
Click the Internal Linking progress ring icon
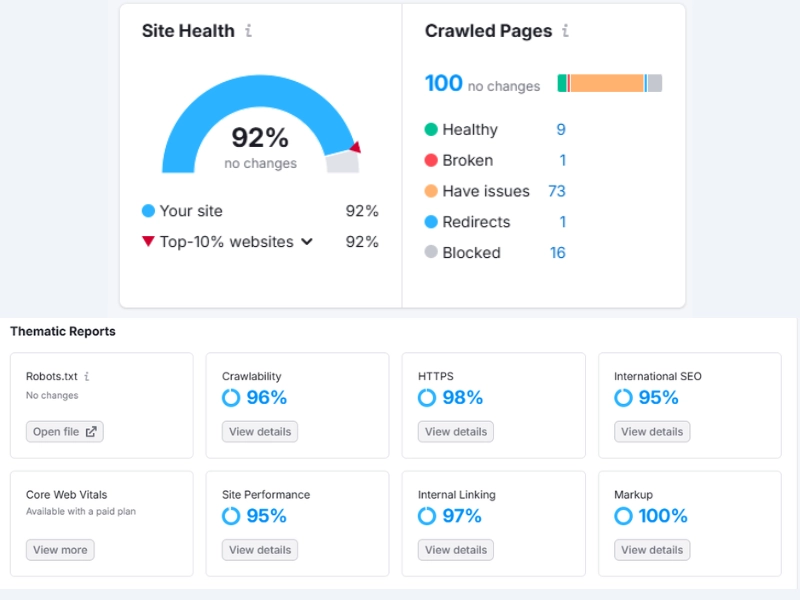pos(427,516)
